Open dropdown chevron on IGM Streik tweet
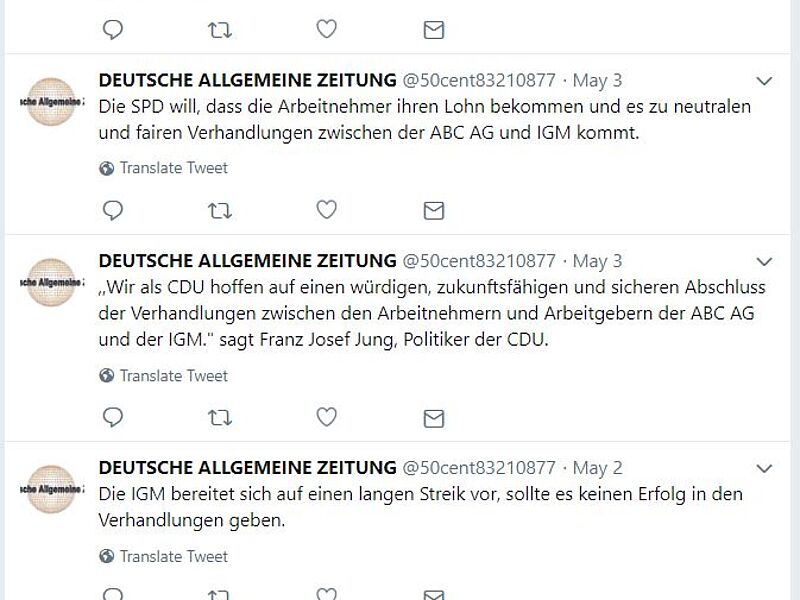800x600 pixels. [x=763, y=468]
